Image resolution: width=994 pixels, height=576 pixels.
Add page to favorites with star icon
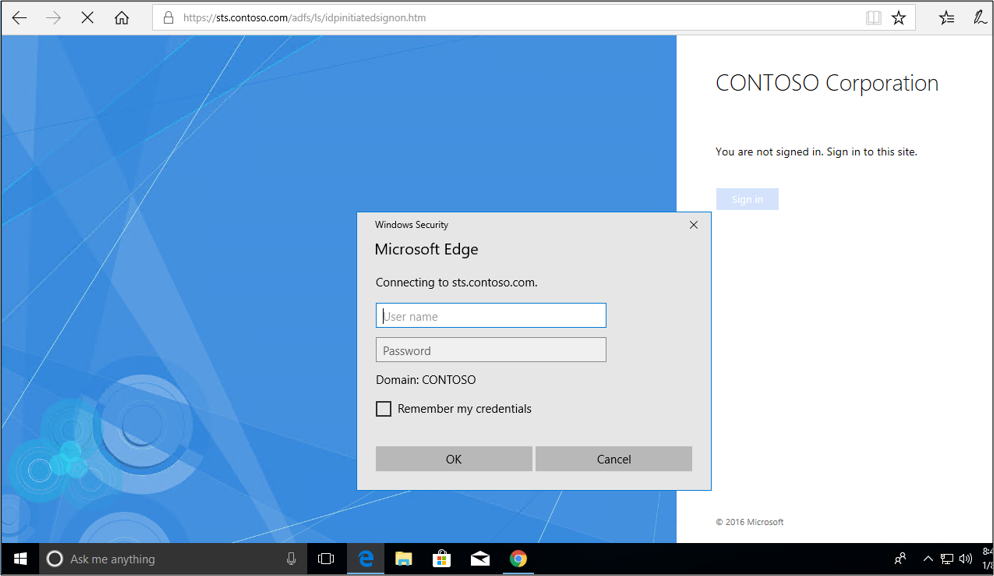point(898,18)
